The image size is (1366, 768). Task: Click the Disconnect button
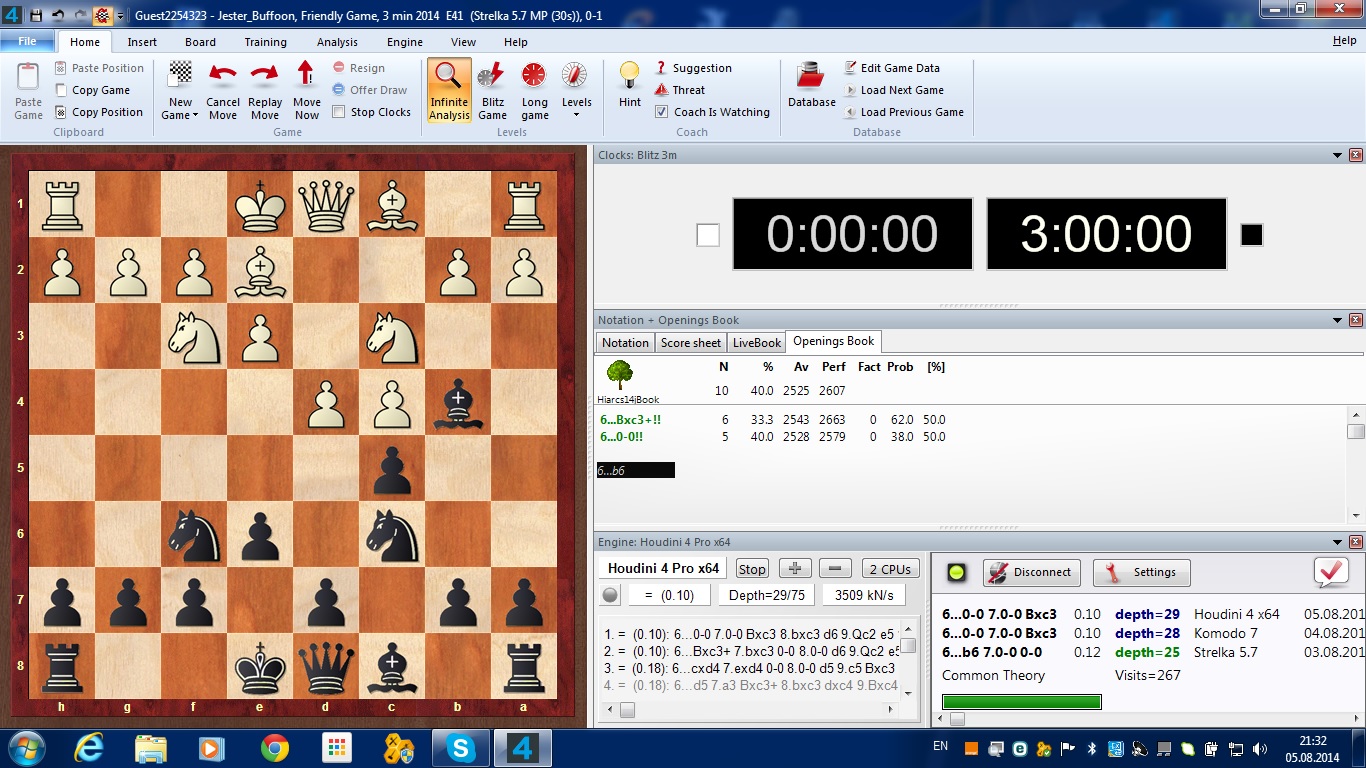coord(1029,572)
